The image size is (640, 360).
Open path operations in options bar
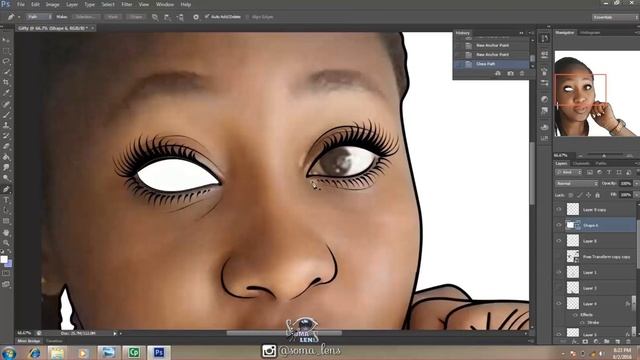point(155,17)
